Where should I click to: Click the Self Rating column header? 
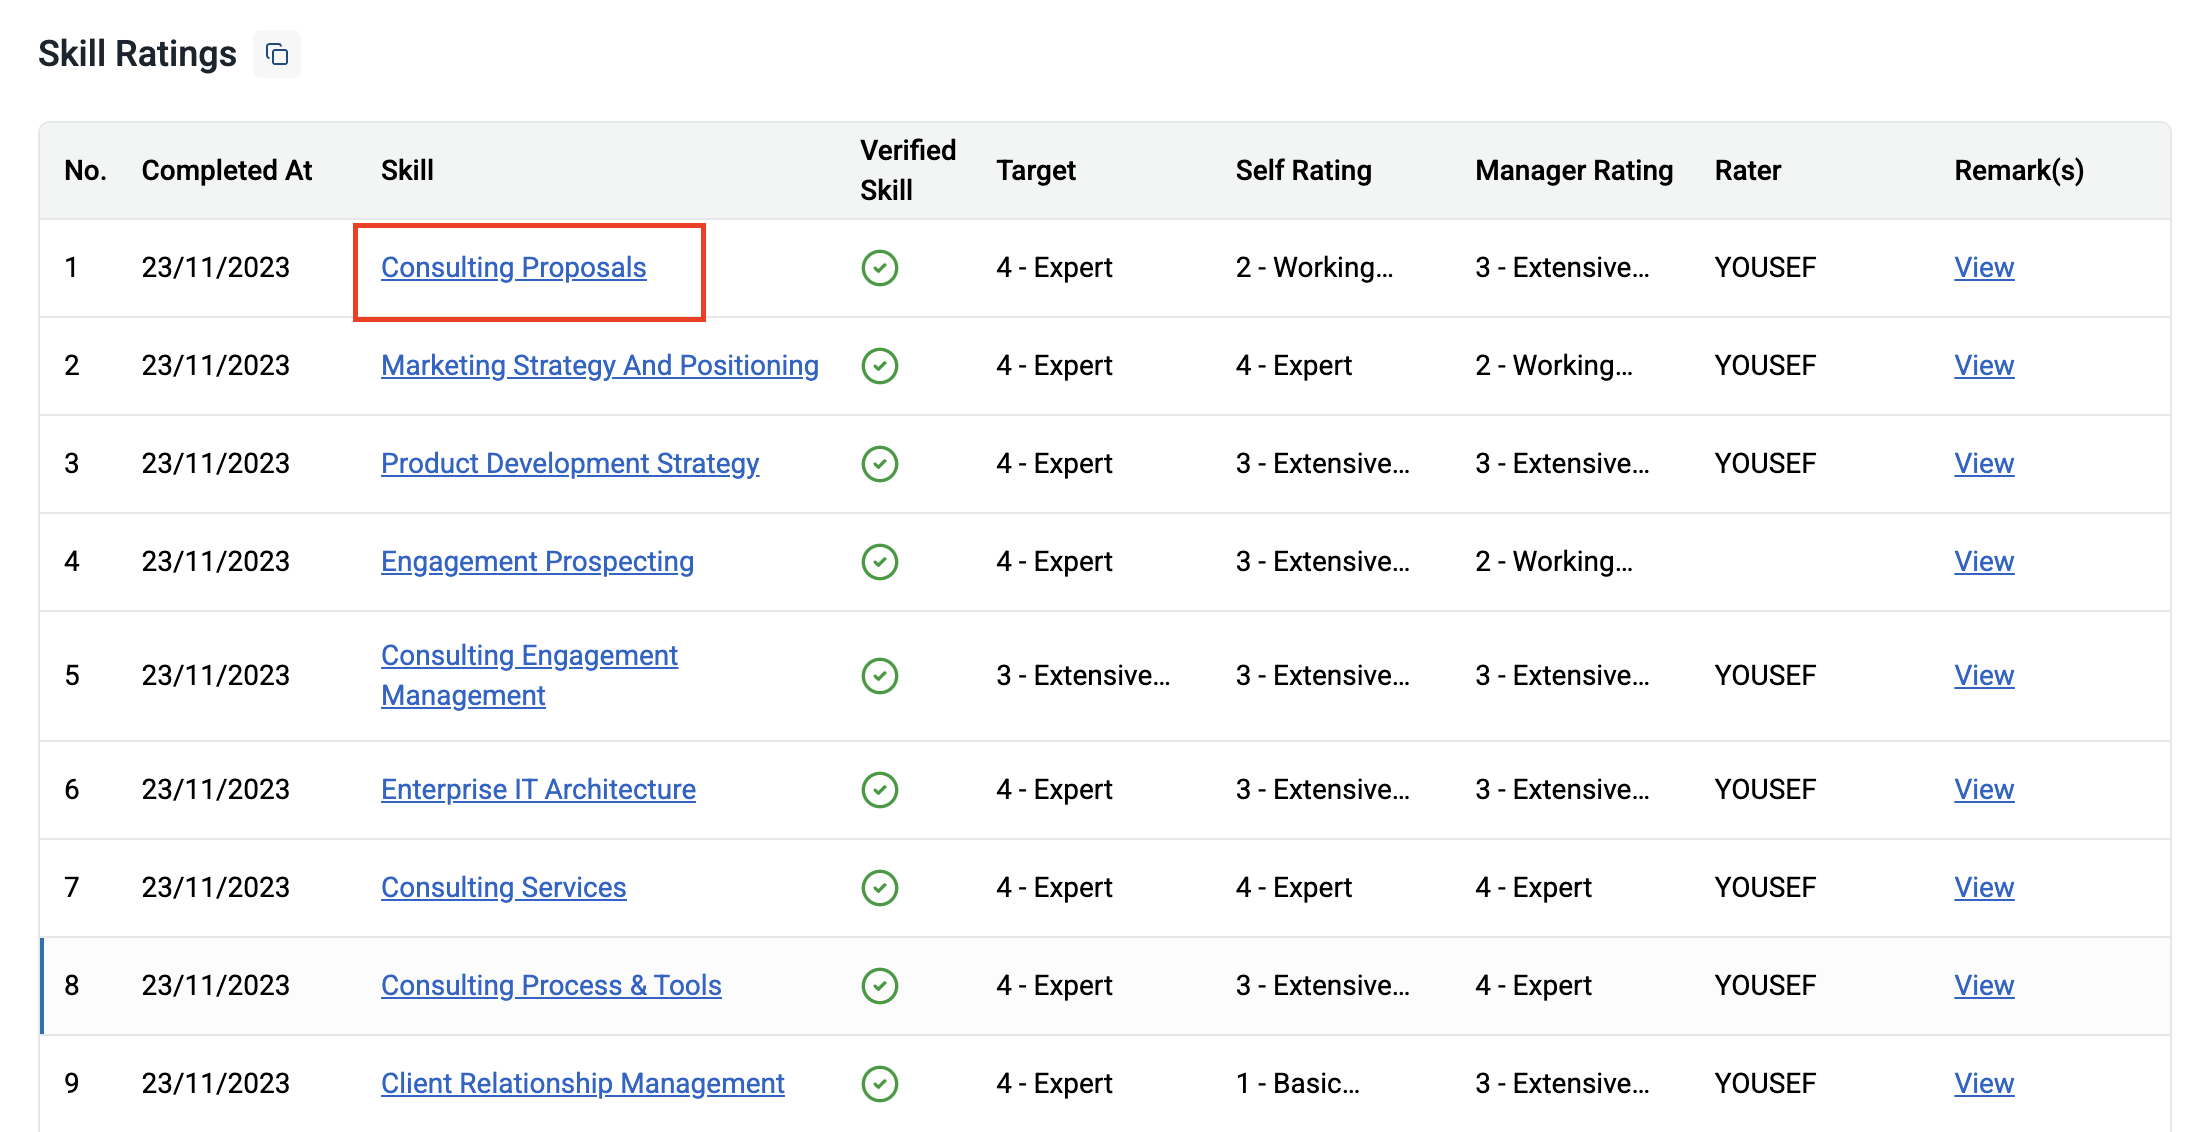point(1303,171)
